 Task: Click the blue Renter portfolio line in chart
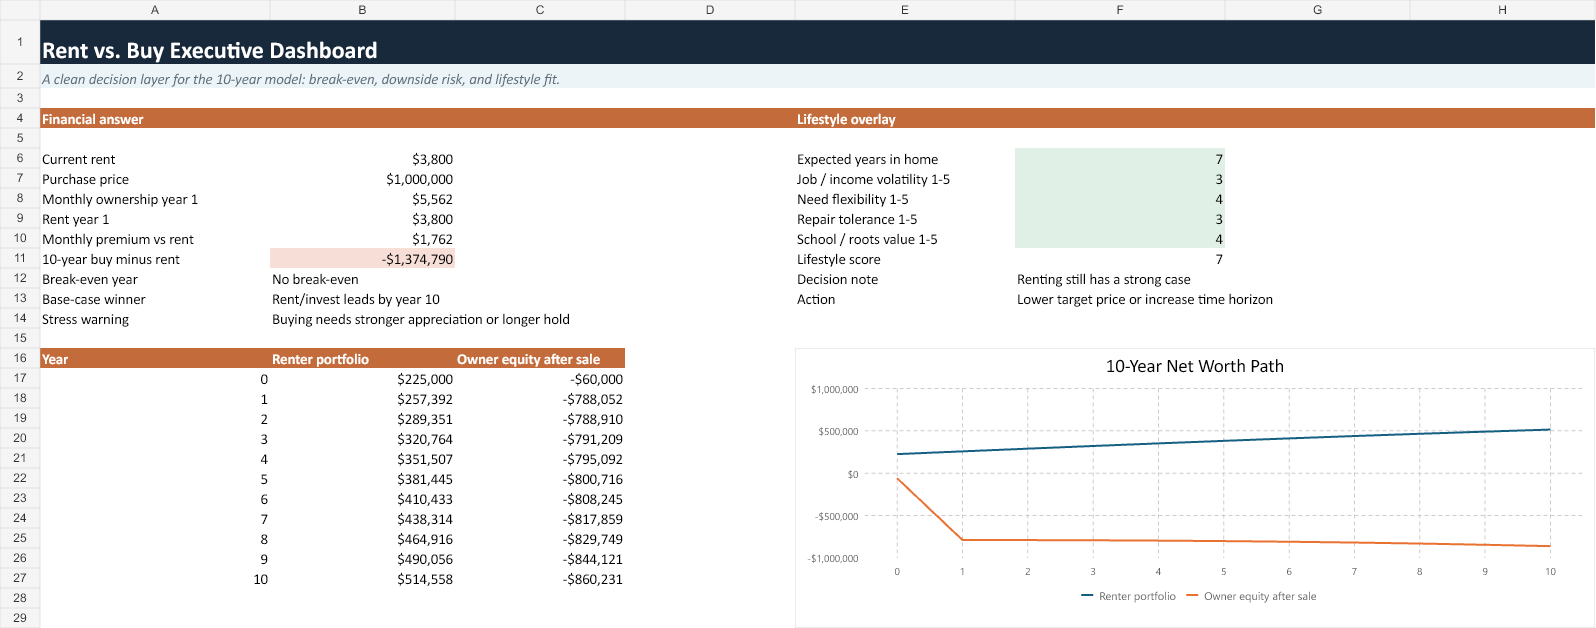1224,441
